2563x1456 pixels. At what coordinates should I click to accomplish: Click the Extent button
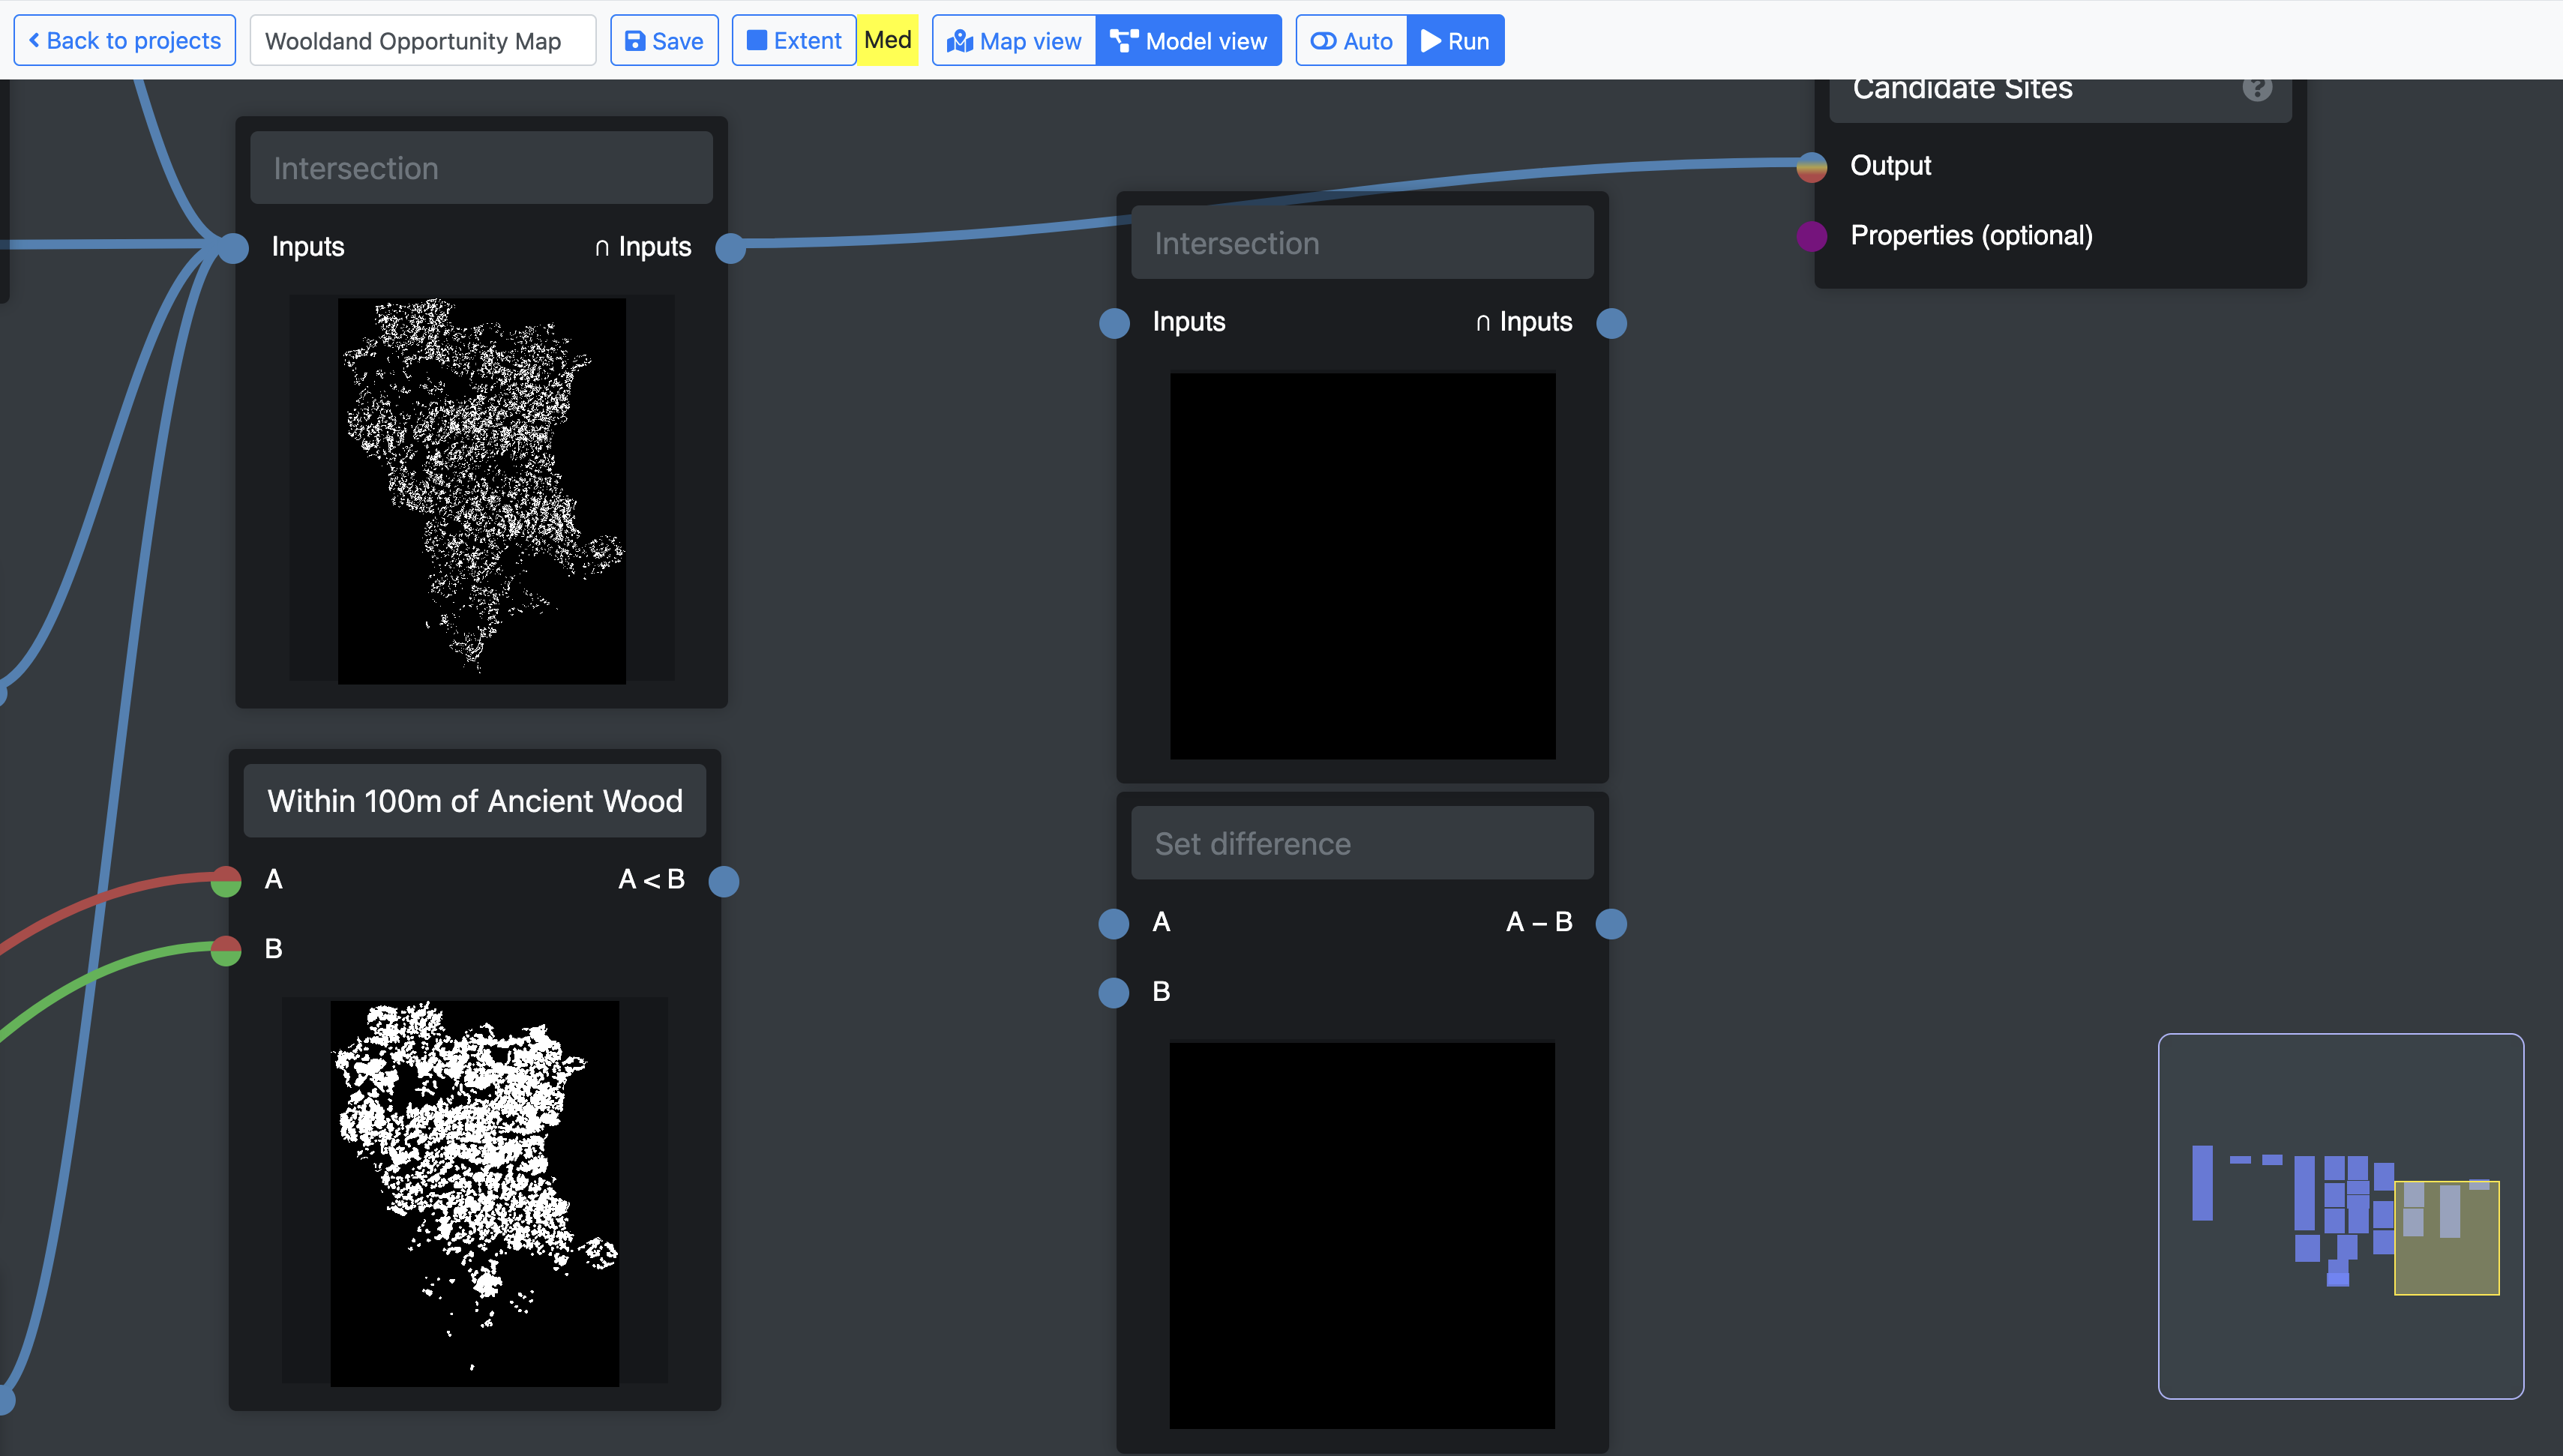794,41
